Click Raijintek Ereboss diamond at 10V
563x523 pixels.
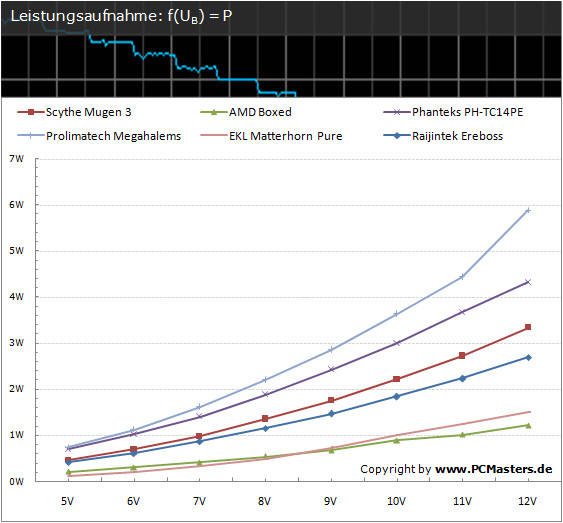pyautogui.click(x=396, y=397)
